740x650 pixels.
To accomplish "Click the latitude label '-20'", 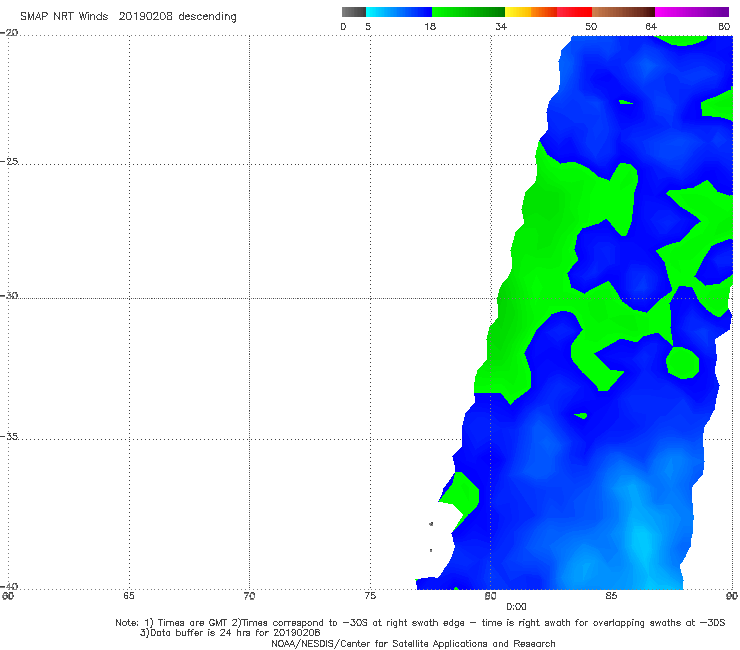I will pos(9,33).
